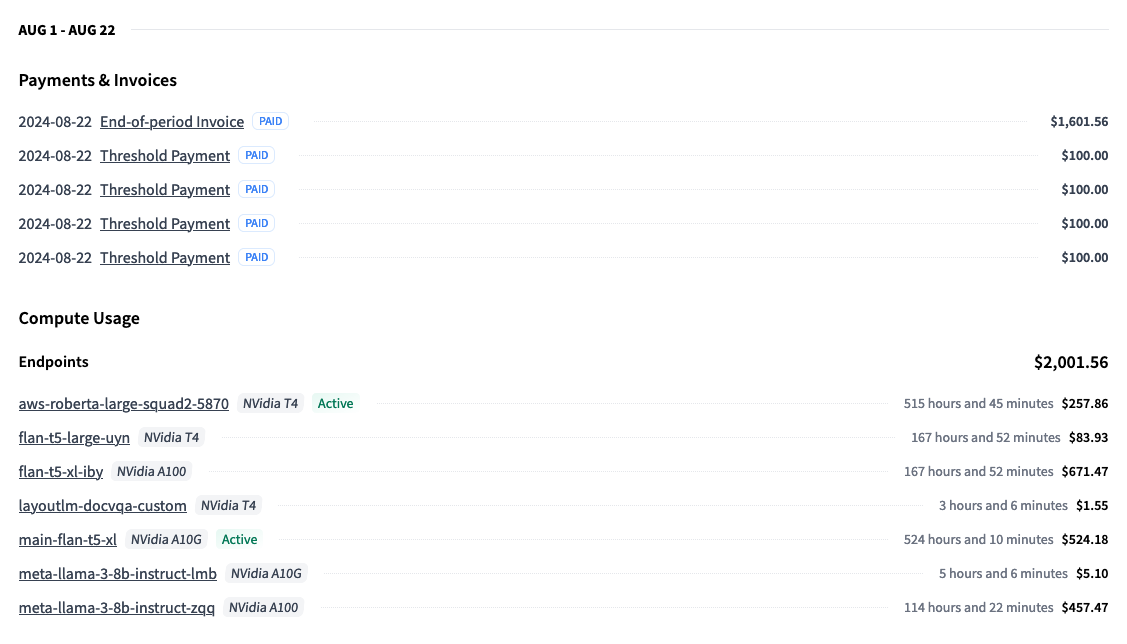Click the $2,001.56 Endpoints total
The image size is (1127, 644).
[1071, 362]
